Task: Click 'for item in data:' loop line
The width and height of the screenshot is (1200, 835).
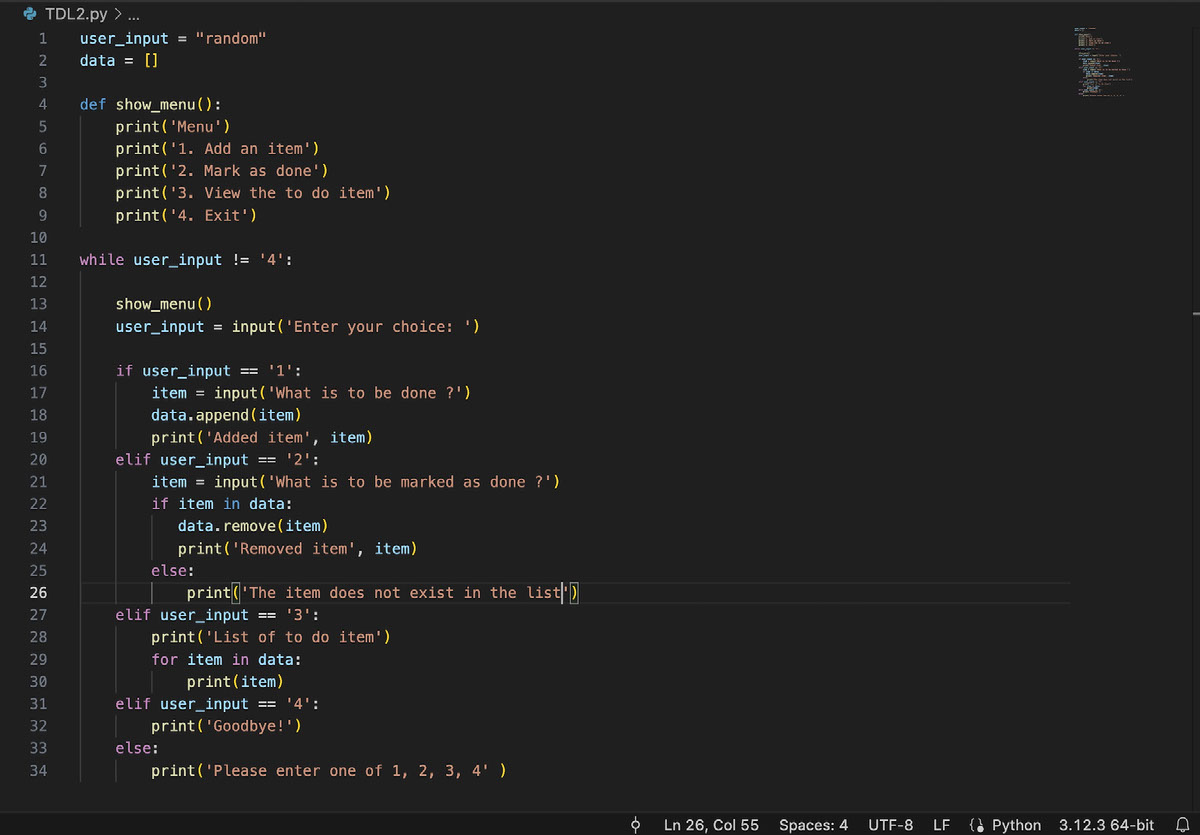Action: coord(226,660)
